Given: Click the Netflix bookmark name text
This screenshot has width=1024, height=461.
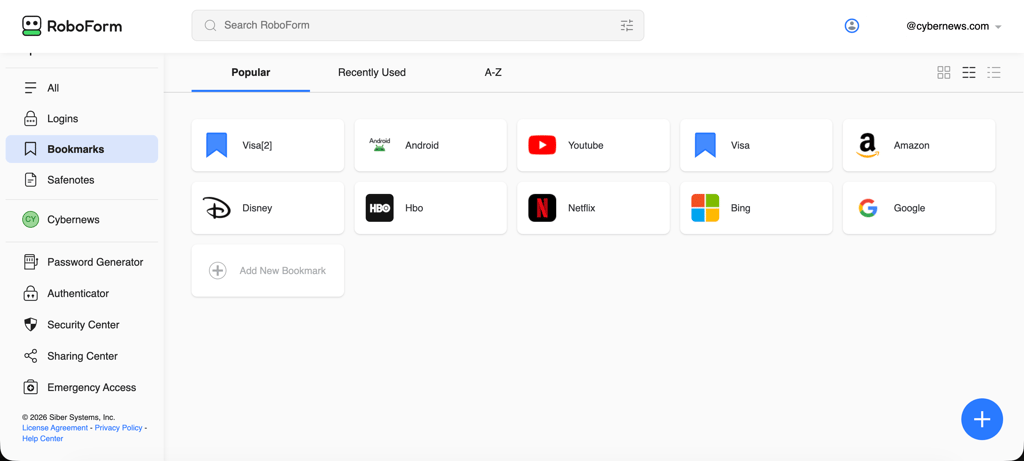Looking at the screenshot, I should coord(582,208).
